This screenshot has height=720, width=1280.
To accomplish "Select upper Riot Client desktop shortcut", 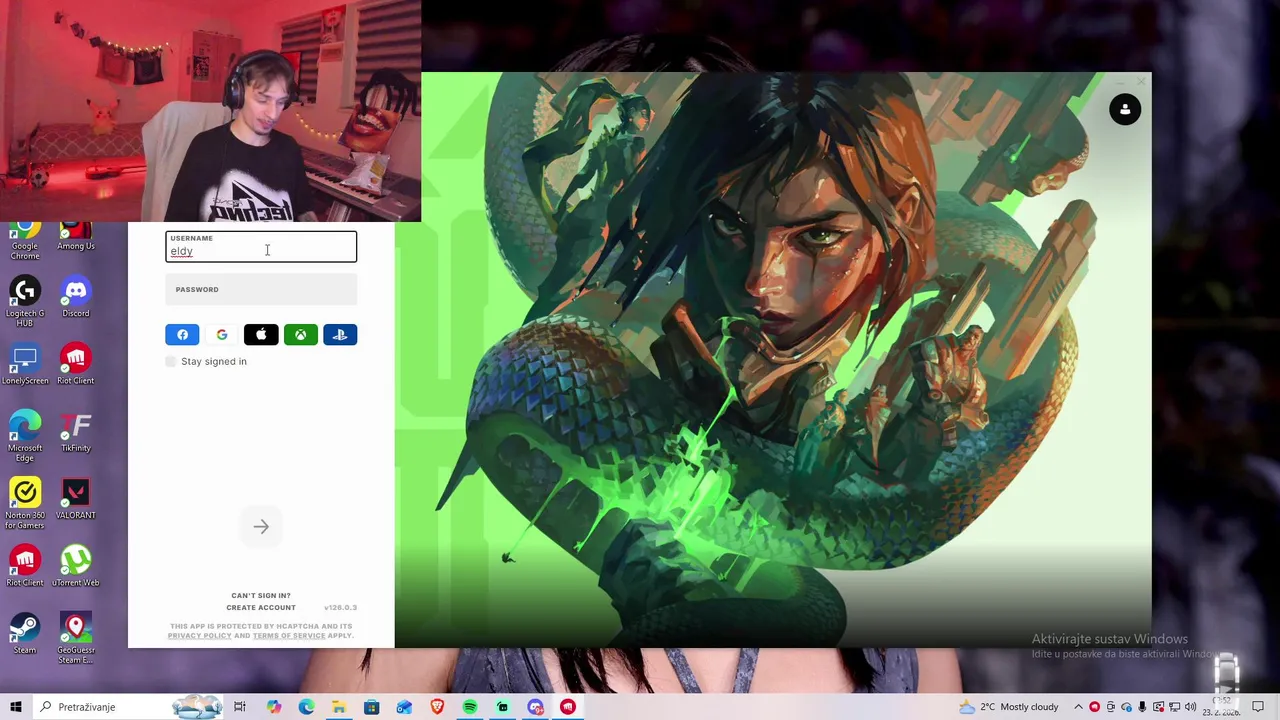I will [x=76, y=365].
